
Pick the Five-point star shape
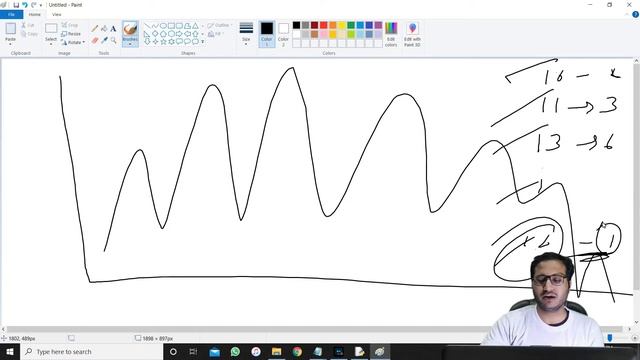(163, 42)
